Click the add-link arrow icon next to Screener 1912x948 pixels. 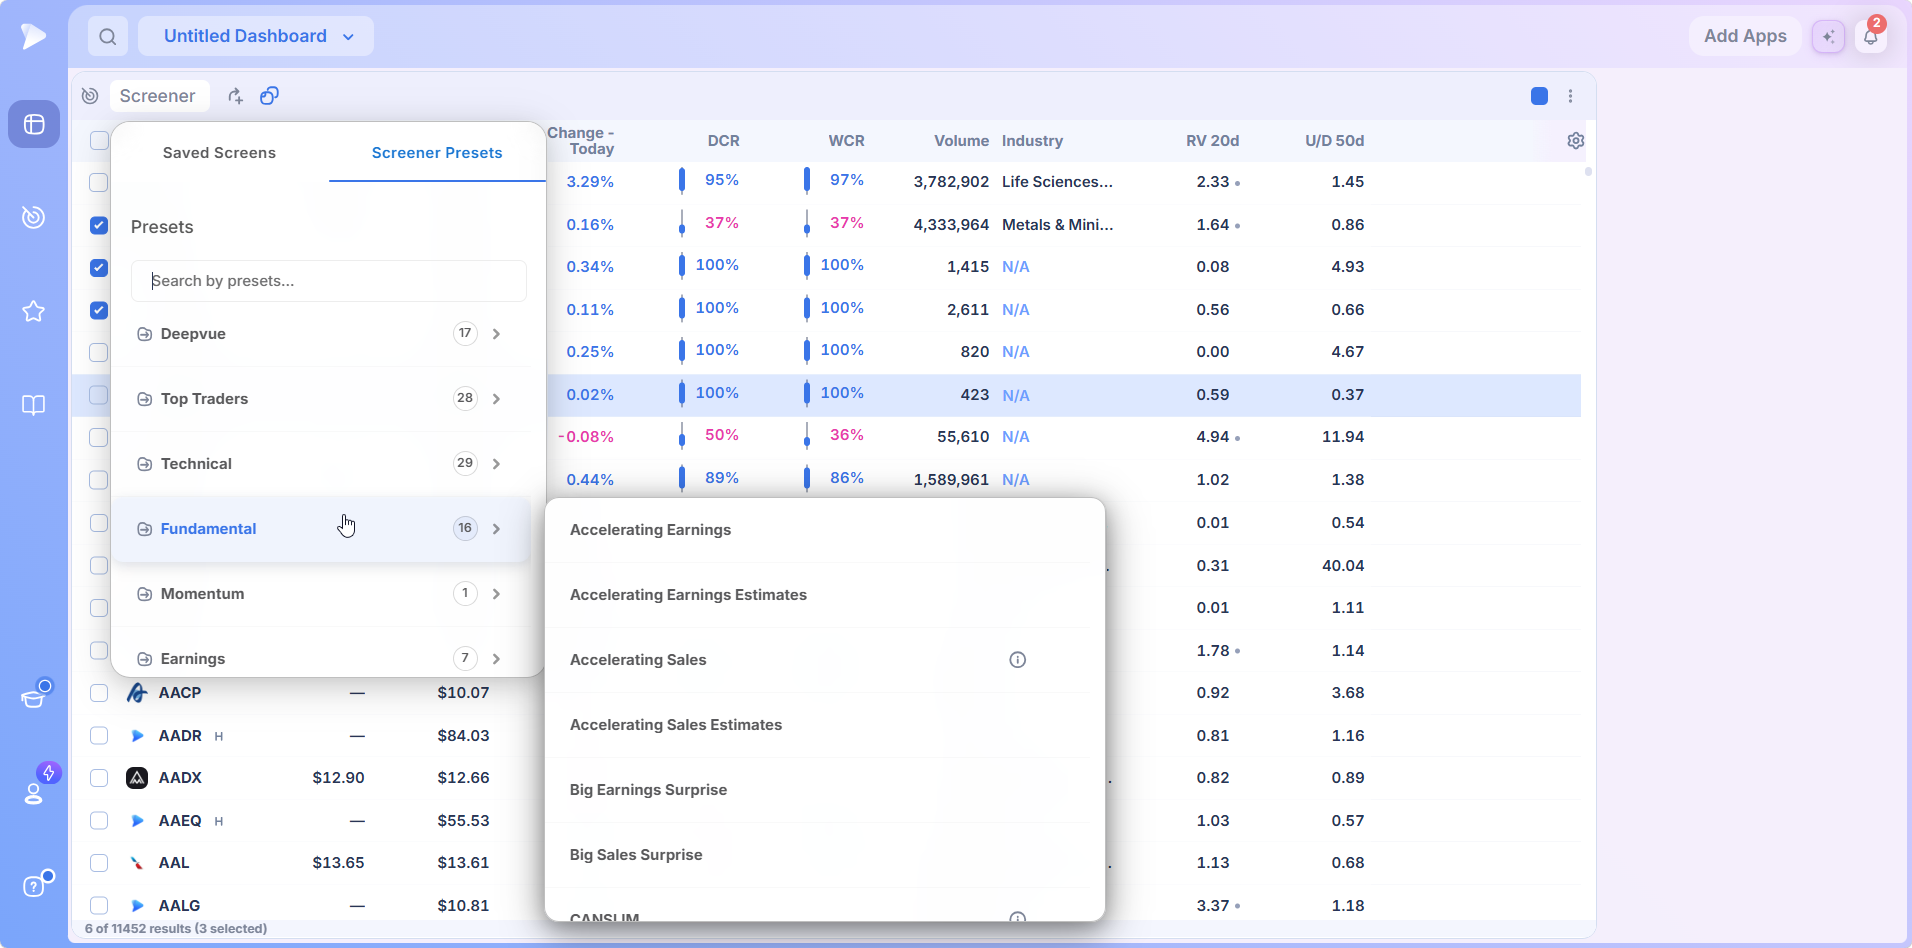[x=236, y=96]
